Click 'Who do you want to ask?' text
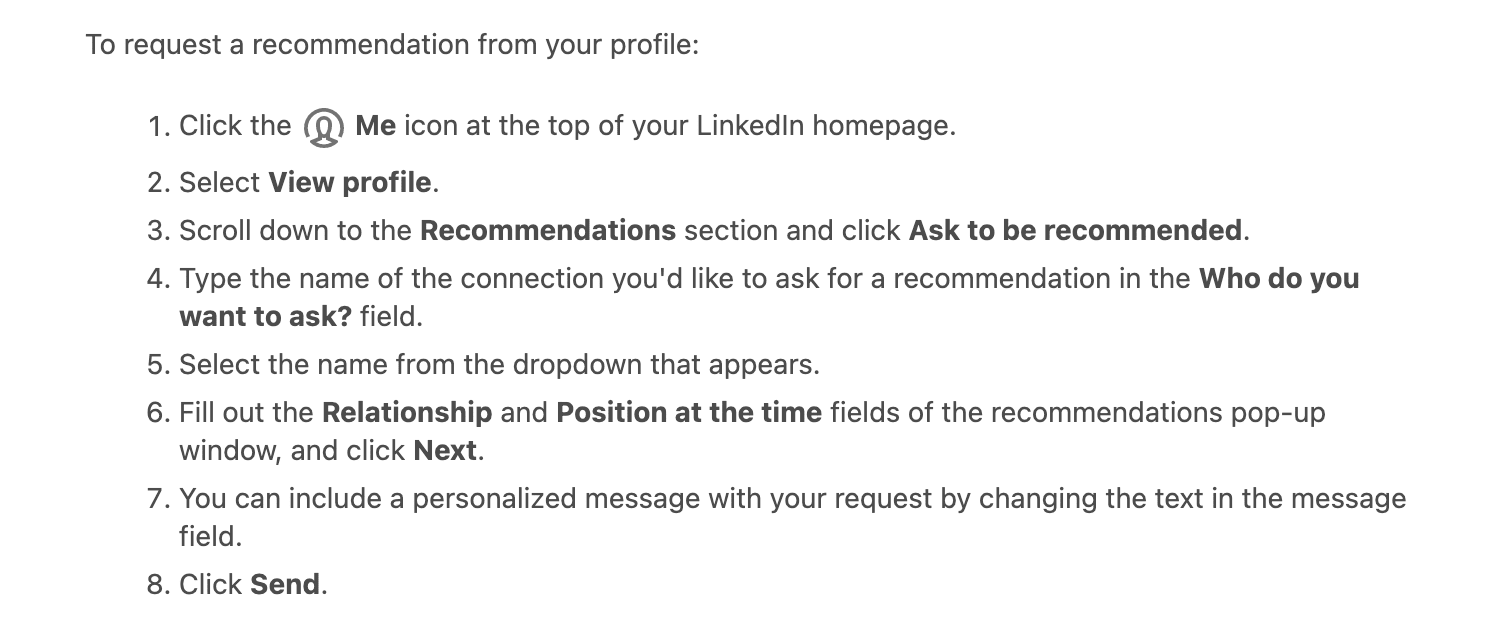1498x634 pixels. tap(769, 297)
